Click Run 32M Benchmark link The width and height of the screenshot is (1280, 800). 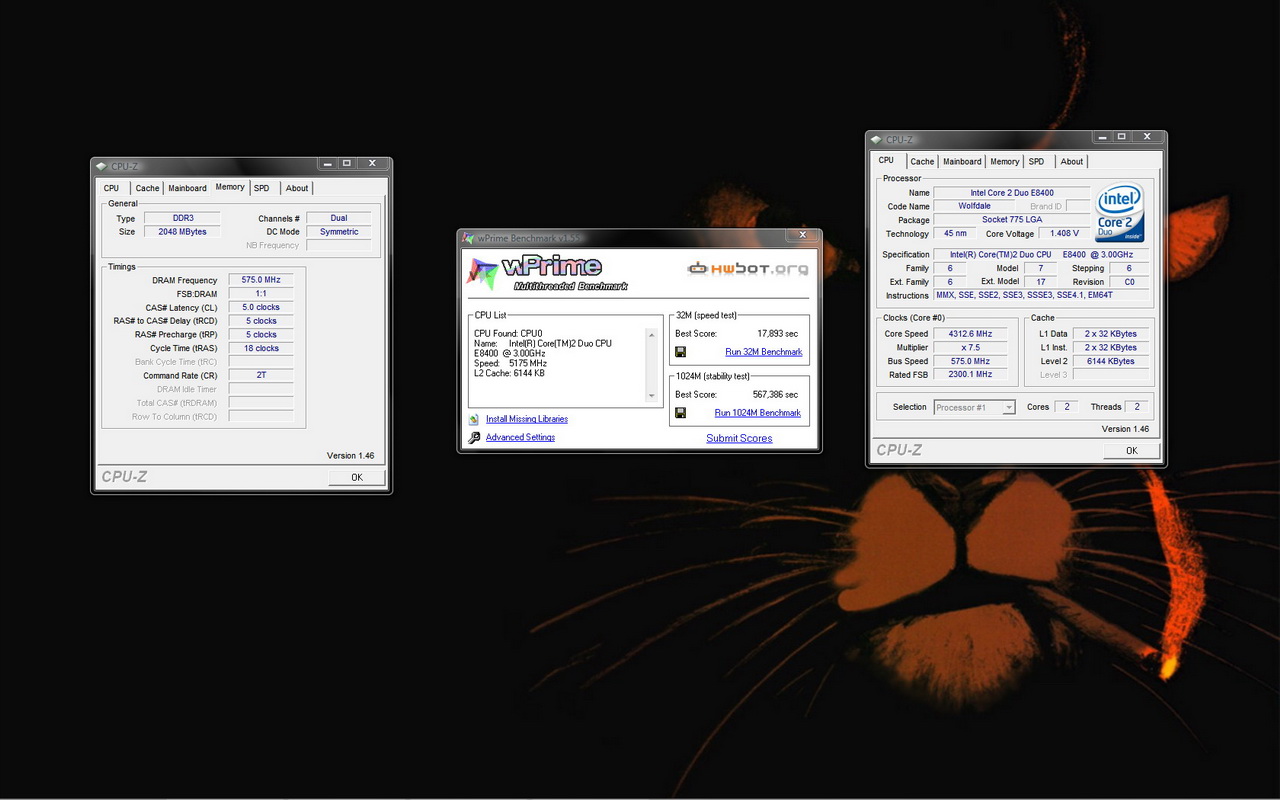763,352
